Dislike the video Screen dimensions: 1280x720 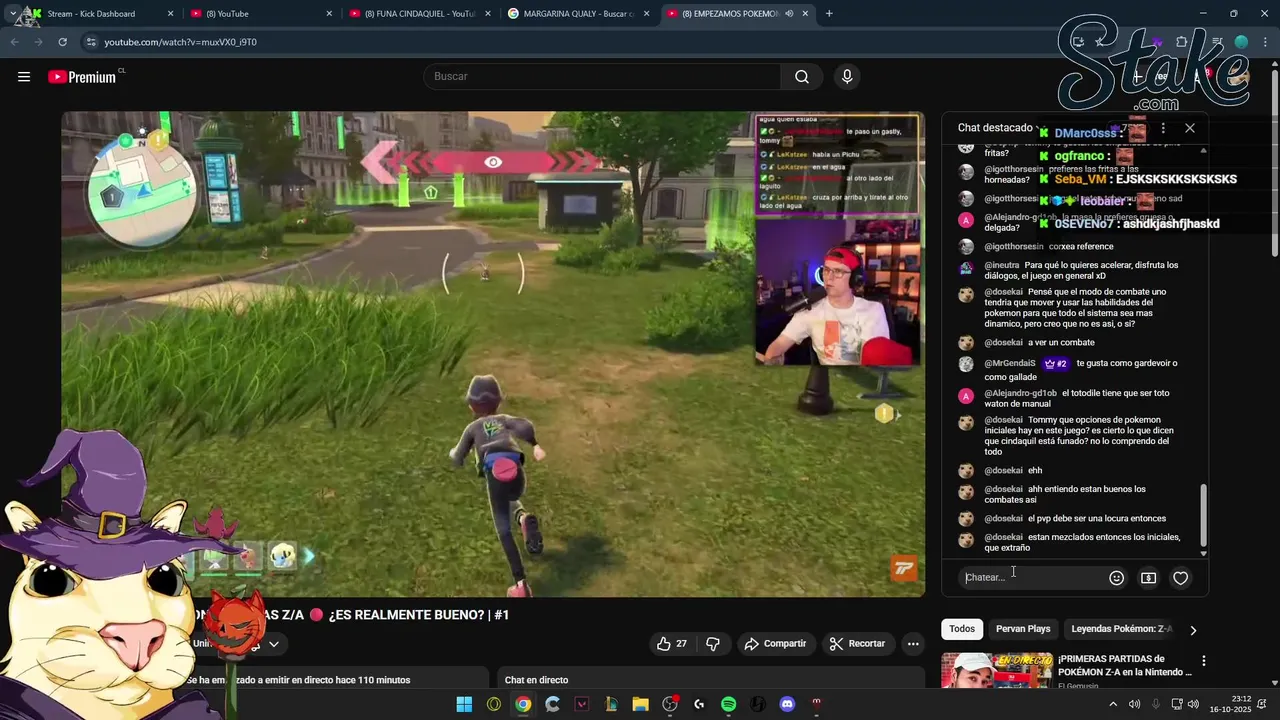(713, 644)
